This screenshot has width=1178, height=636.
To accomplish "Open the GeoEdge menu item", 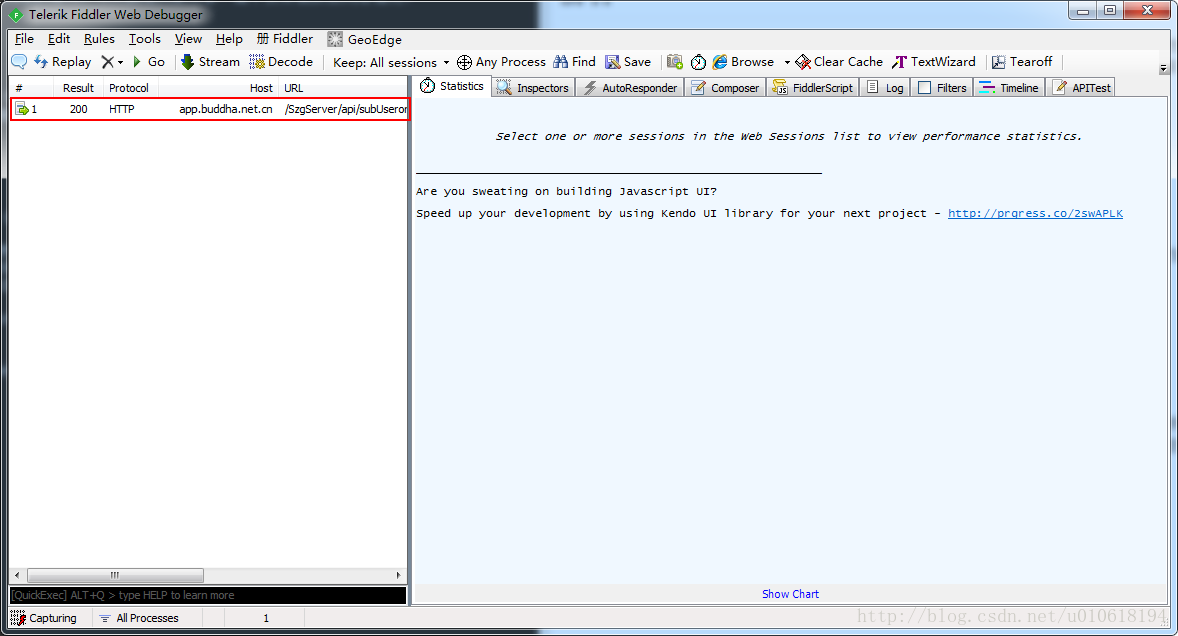I will 364,39.
